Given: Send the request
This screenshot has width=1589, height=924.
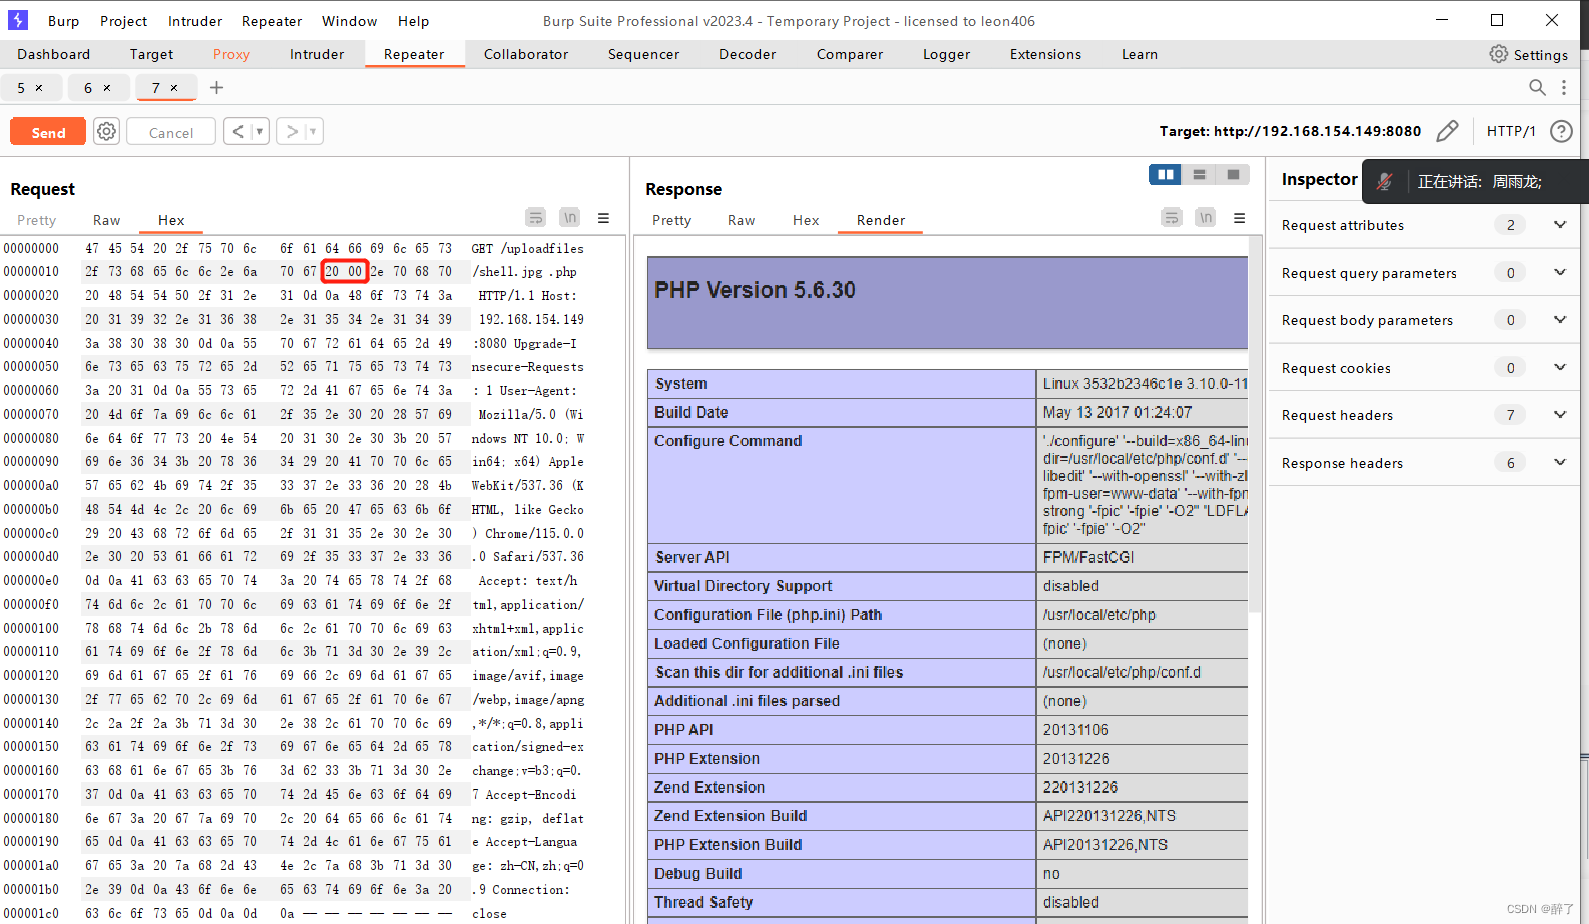Looking at the screenshot, I should click(x=48, y=132).
